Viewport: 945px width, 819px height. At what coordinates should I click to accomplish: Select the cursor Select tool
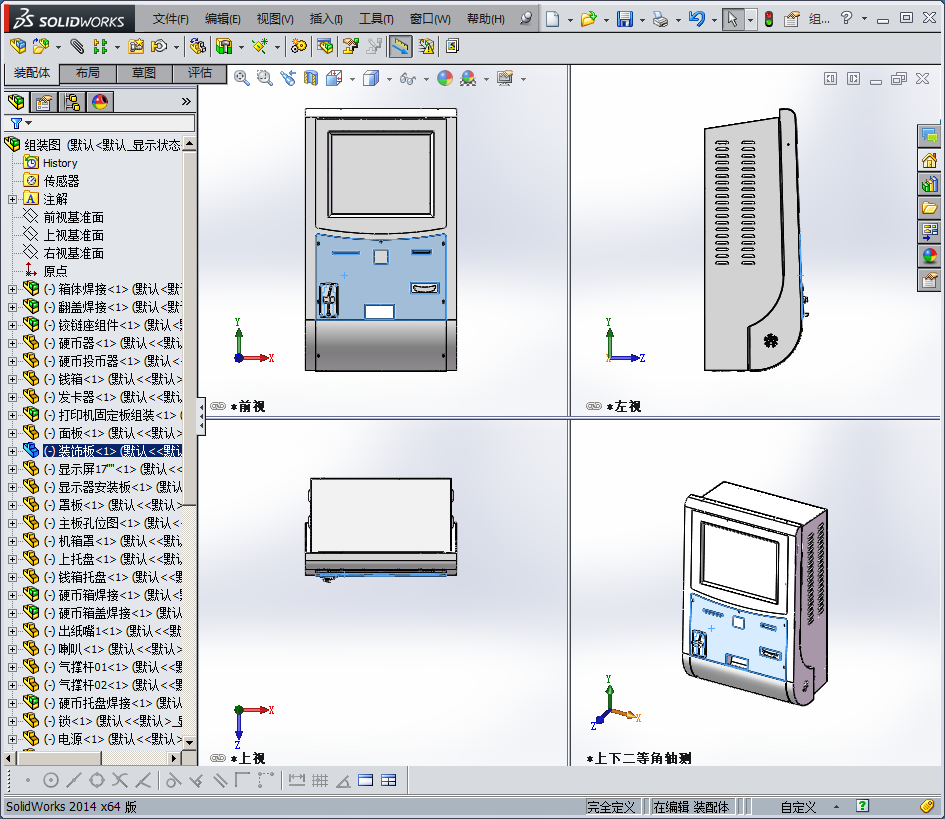pyautogui.click(x=732, y=19)
